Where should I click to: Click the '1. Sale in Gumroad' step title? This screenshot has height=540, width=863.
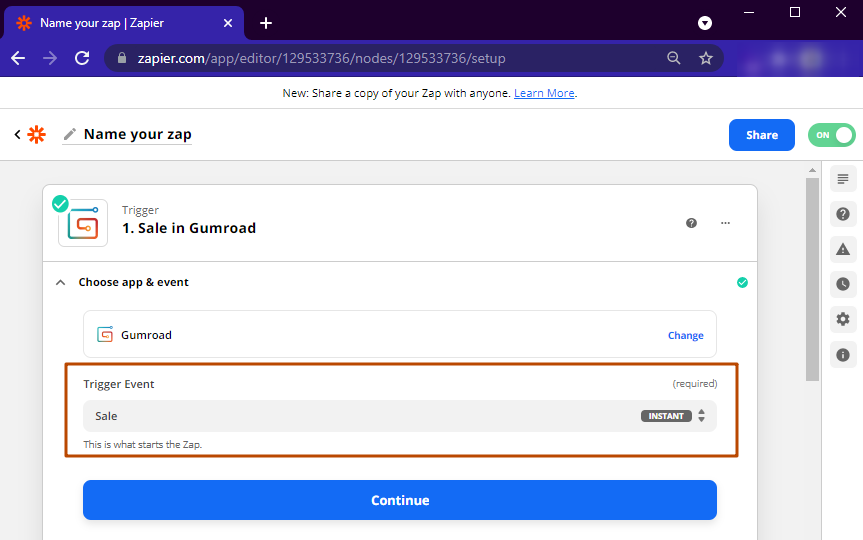189,228
